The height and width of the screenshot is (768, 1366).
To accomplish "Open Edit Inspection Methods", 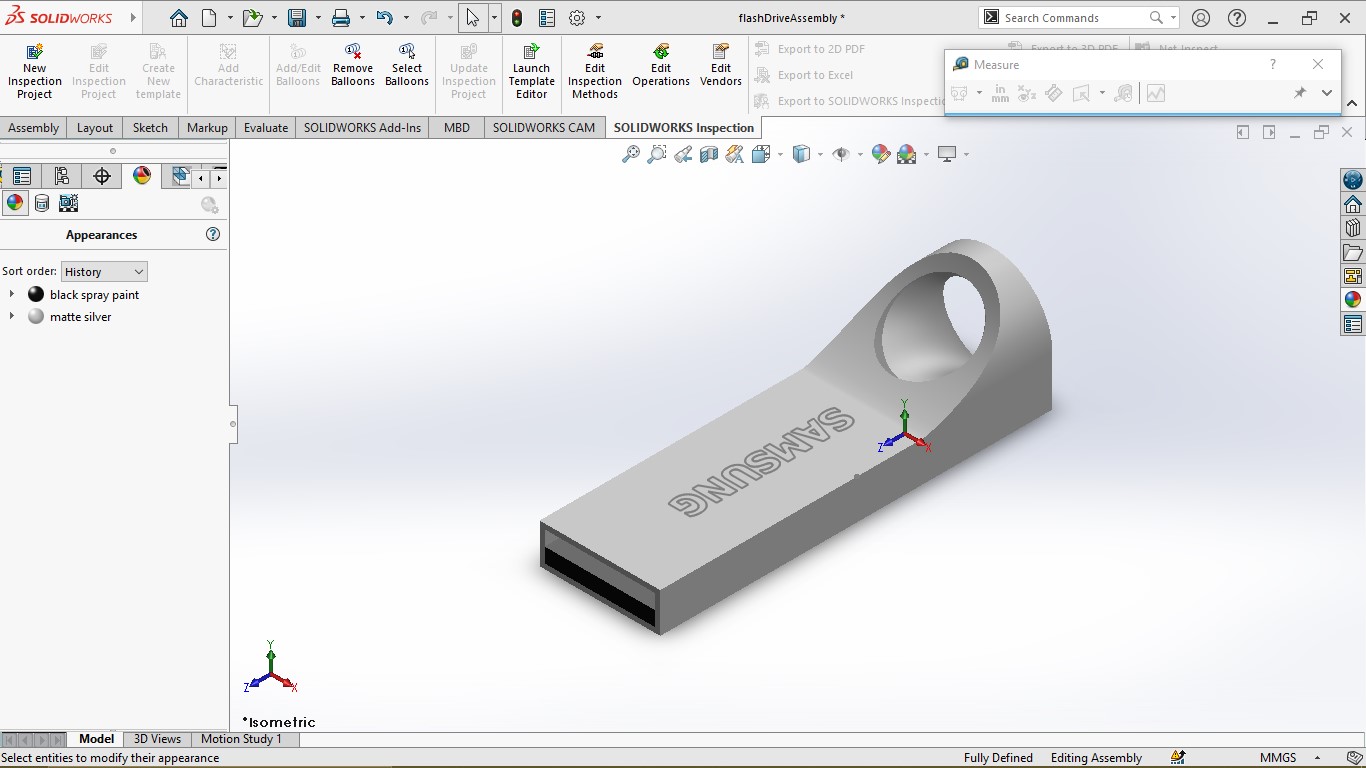I will [595, 70].
